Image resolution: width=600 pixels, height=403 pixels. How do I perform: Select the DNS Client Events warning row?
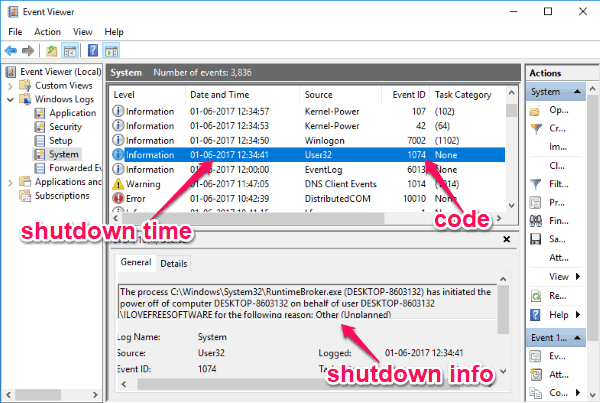pos(308,184)
